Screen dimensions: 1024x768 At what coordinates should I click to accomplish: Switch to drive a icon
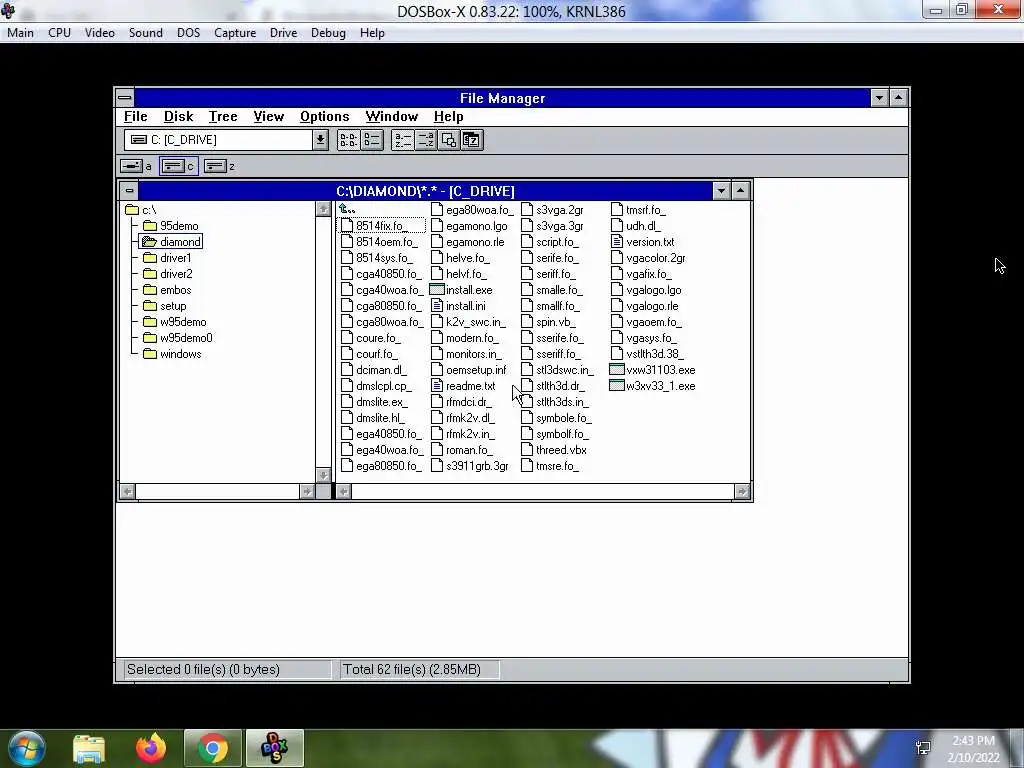136,166
